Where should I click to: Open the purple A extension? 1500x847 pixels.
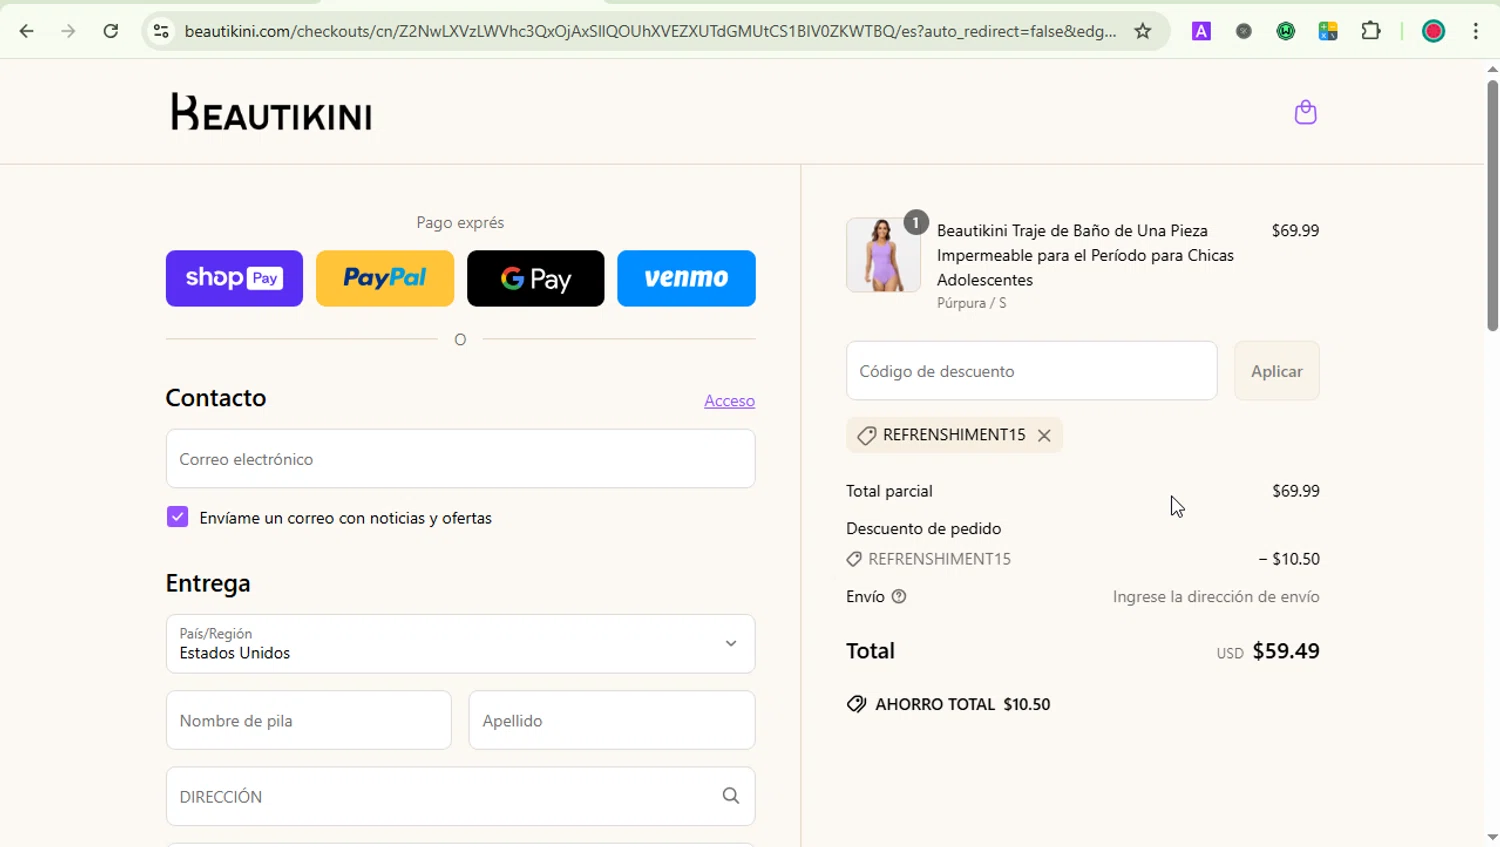pyautogui.click(x=1201, y=31)
